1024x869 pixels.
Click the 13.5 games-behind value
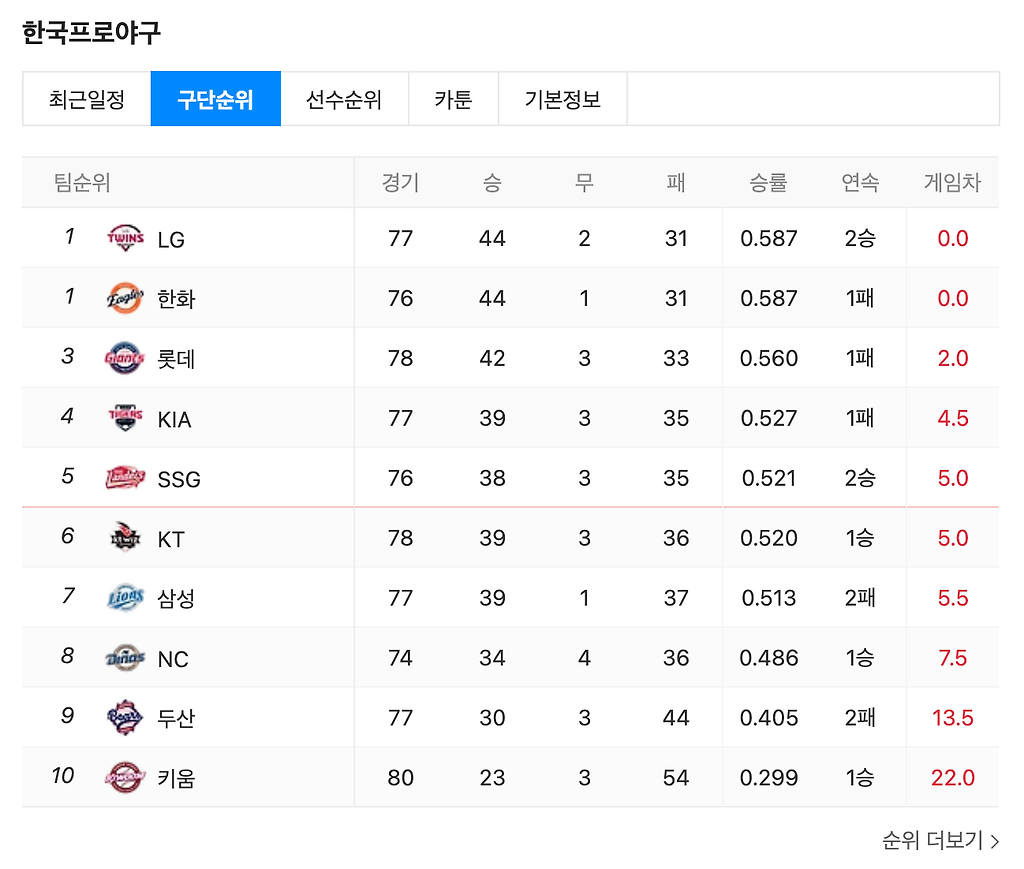pyautogui.click(x=953, y=718)
